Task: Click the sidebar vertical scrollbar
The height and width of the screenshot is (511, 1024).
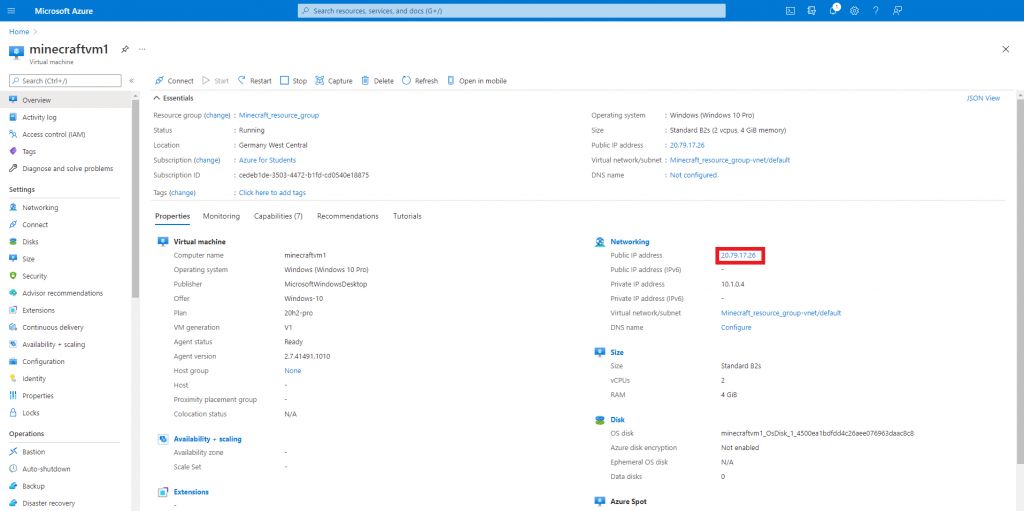Action: pyautogui.click(x=135, y=200)
